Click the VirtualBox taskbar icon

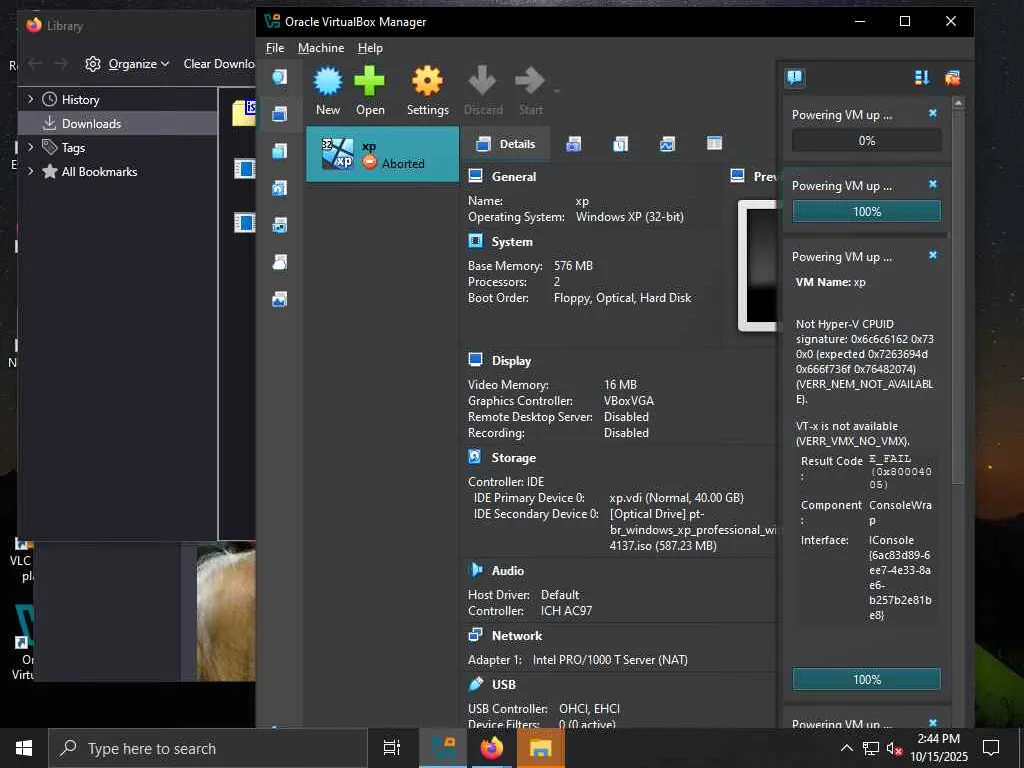pos(443,748)
